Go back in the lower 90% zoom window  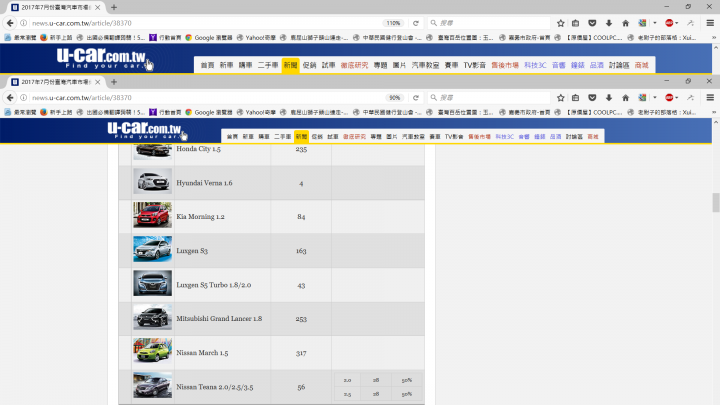click(10, 97)
